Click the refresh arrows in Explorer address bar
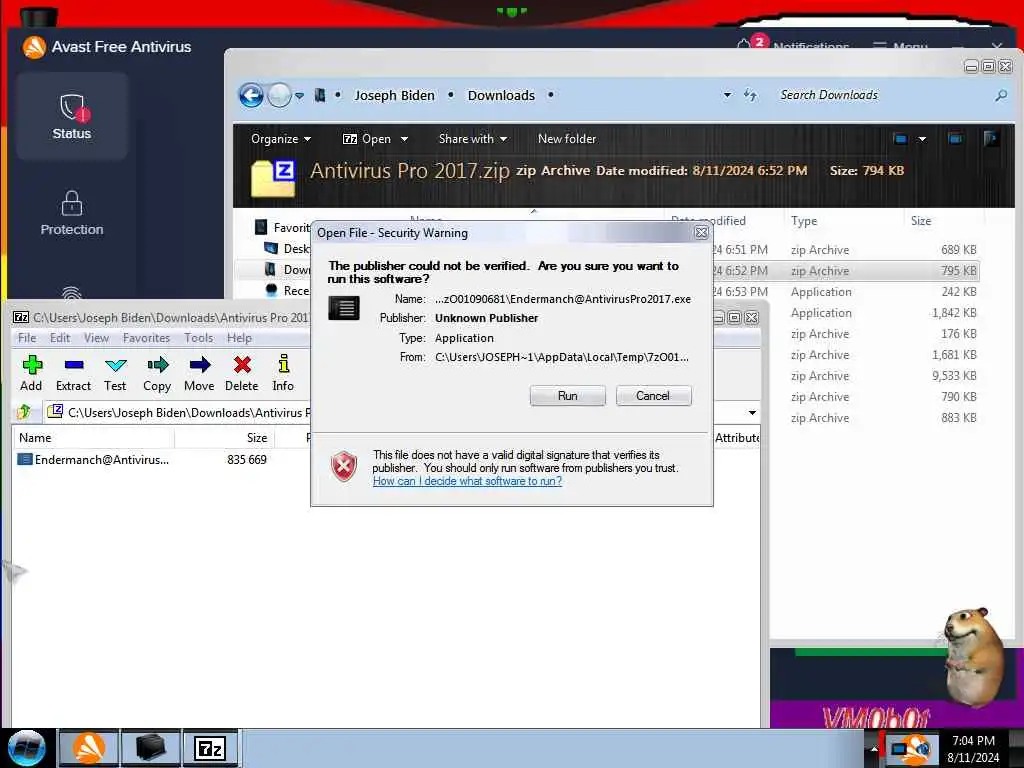The image size is (1024, 768). (x=750, y=95)
